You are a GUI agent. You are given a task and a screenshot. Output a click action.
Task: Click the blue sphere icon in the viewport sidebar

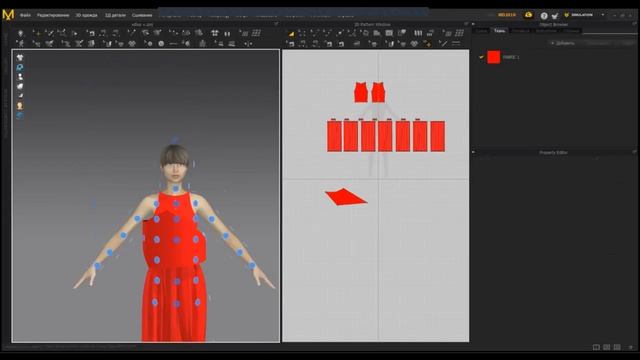20,116
